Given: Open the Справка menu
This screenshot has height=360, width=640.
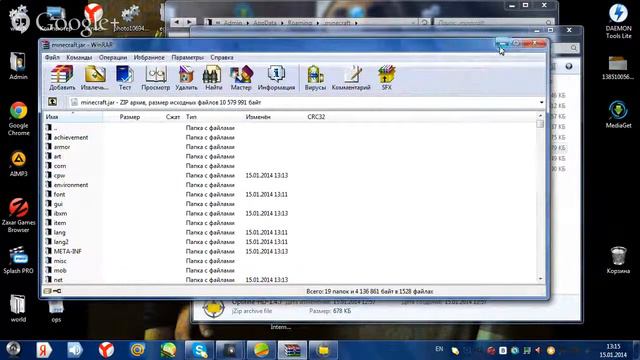Looking at the screenshot, I should (222, 58).
